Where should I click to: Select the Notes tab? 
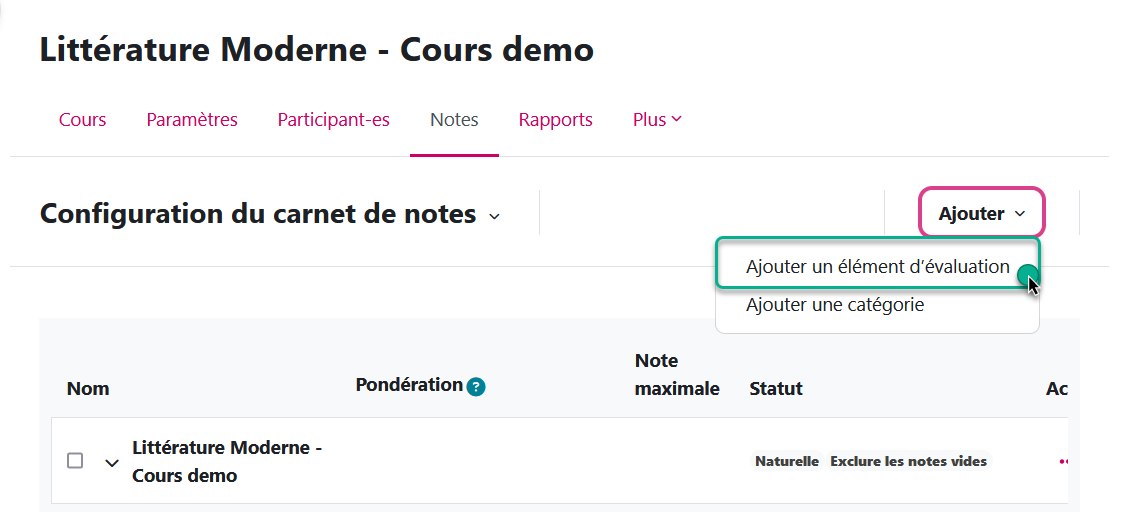[454, 120]
